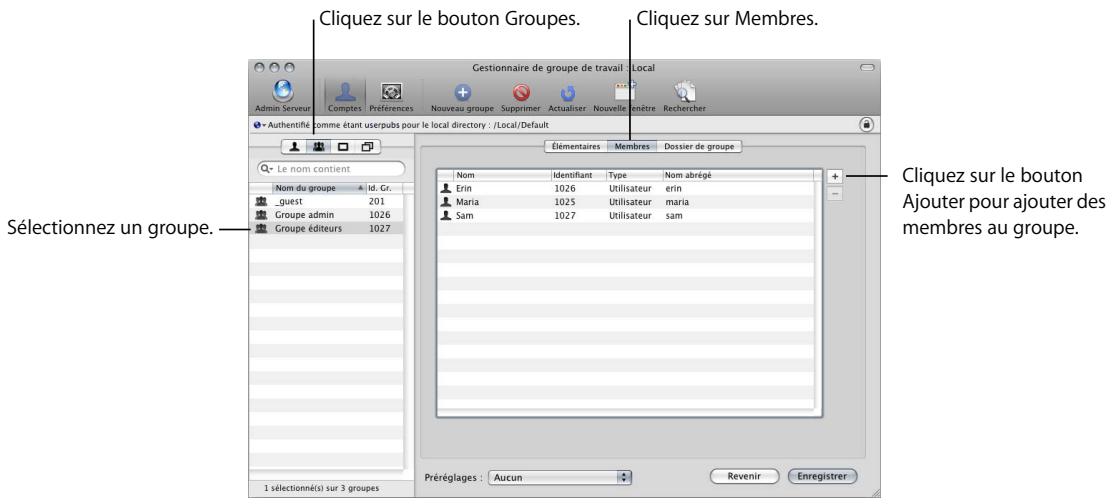Sort members by Identifiant column

[x=578, y=174]
